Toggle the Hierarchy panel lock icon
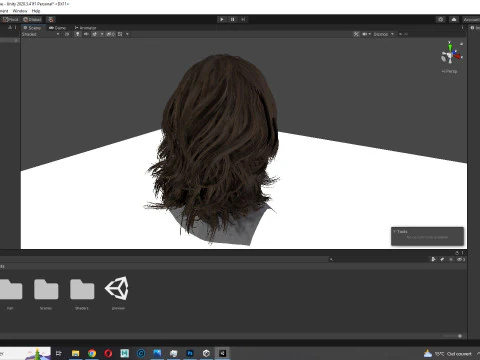The height and width of the screenshot is (360, 480). tap(10, 28)
